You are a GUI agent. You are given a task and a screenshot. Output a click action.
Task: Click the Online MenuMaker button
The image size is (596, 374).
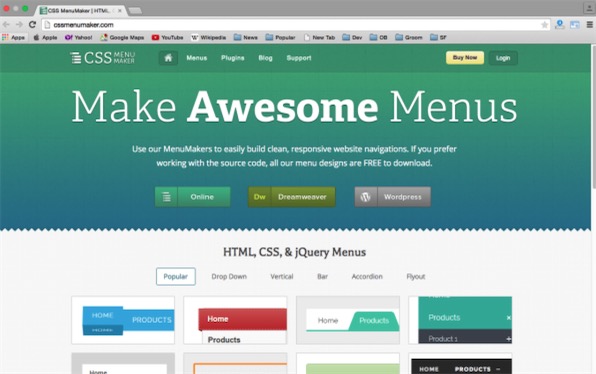pyautogui.click(x=192, y=197)
